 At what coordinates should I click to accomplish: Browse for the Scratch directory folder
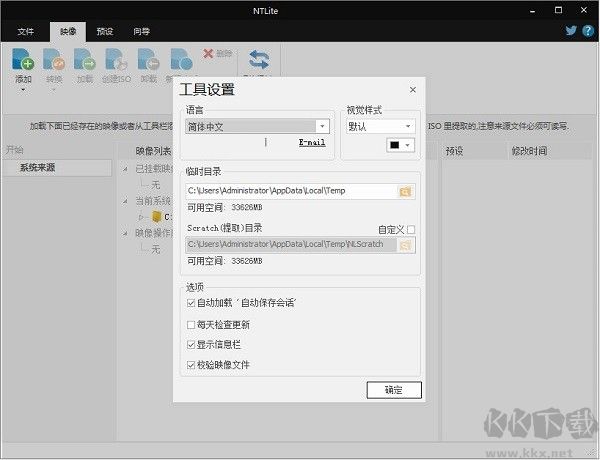coord(405,245)
